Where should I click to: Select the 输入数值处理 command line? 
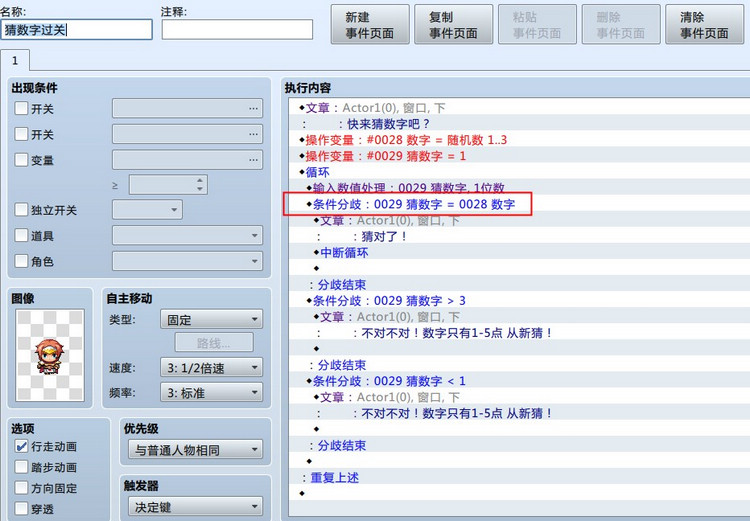[x=519, y=188]
